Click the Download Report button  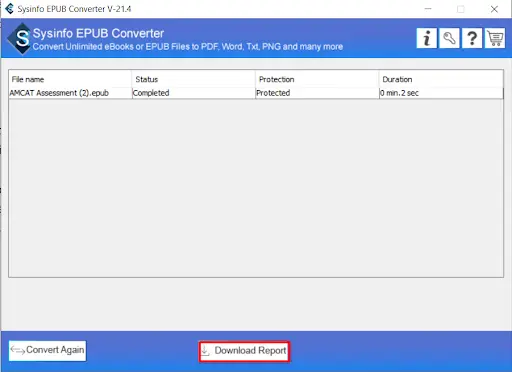pos(244,351)
